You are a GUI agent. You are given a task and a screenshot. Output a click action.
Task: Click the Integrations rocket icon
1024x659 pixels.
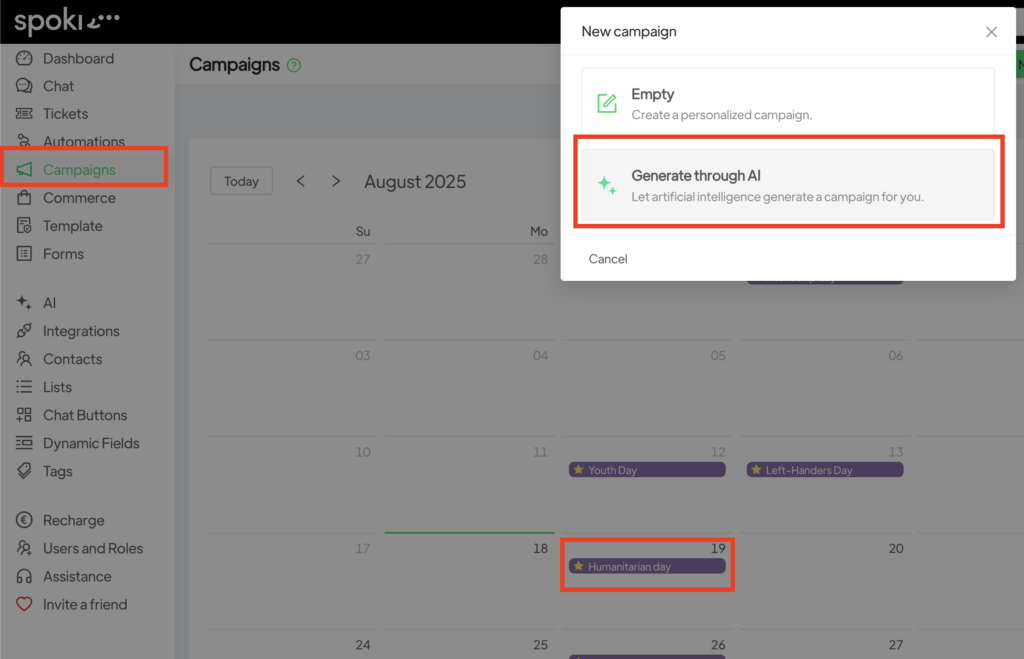point(24,331)
